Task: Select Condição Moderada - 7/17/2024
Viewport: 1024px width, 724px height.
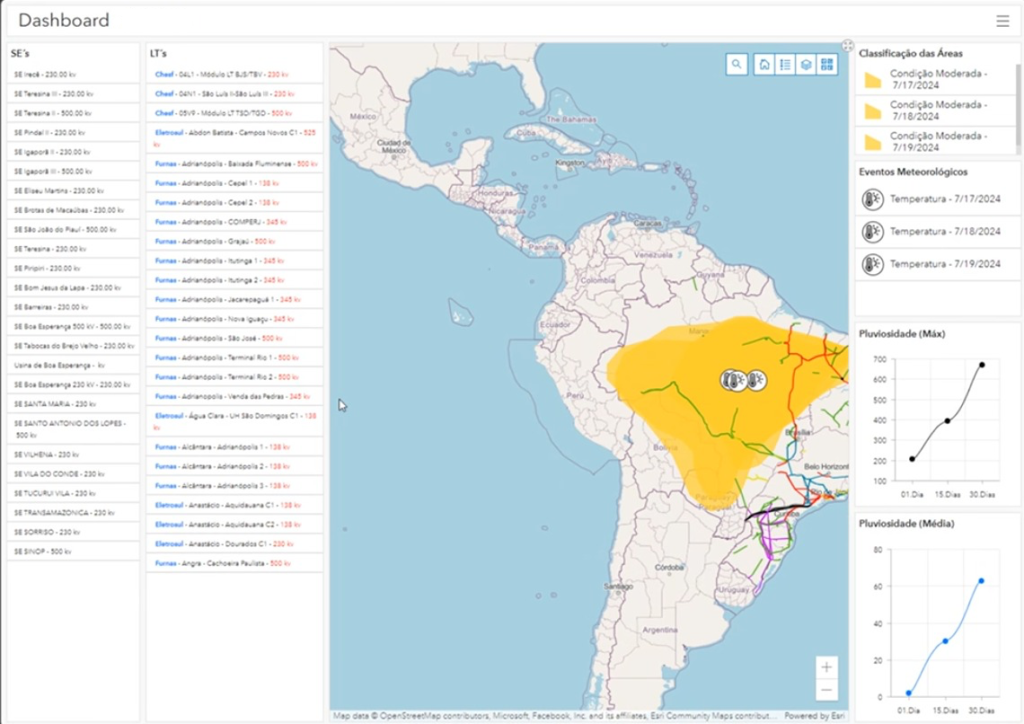Action: point(937,80)
